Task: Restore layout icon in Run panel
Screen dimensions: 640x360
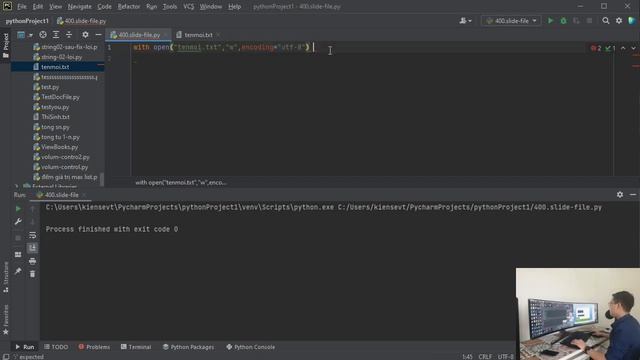Action: coord(18,254)
